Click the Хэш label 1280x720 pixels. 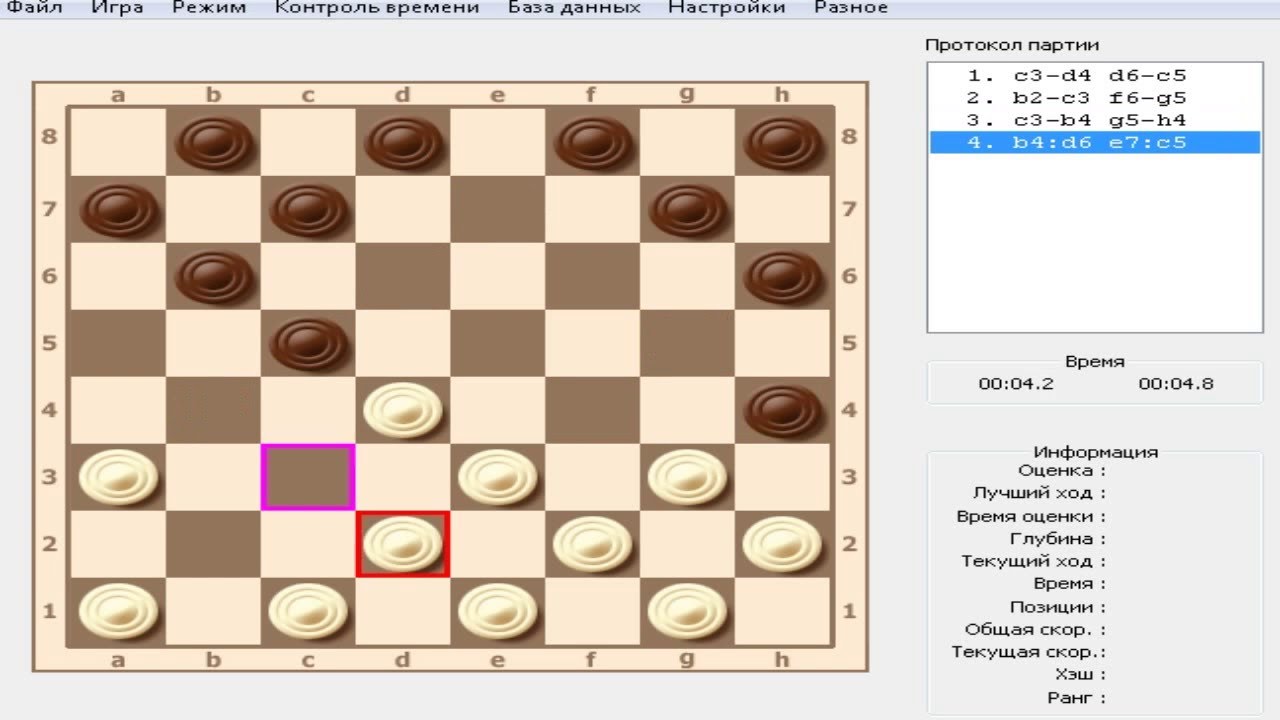pyautogui.click(x=1080, y=675)
